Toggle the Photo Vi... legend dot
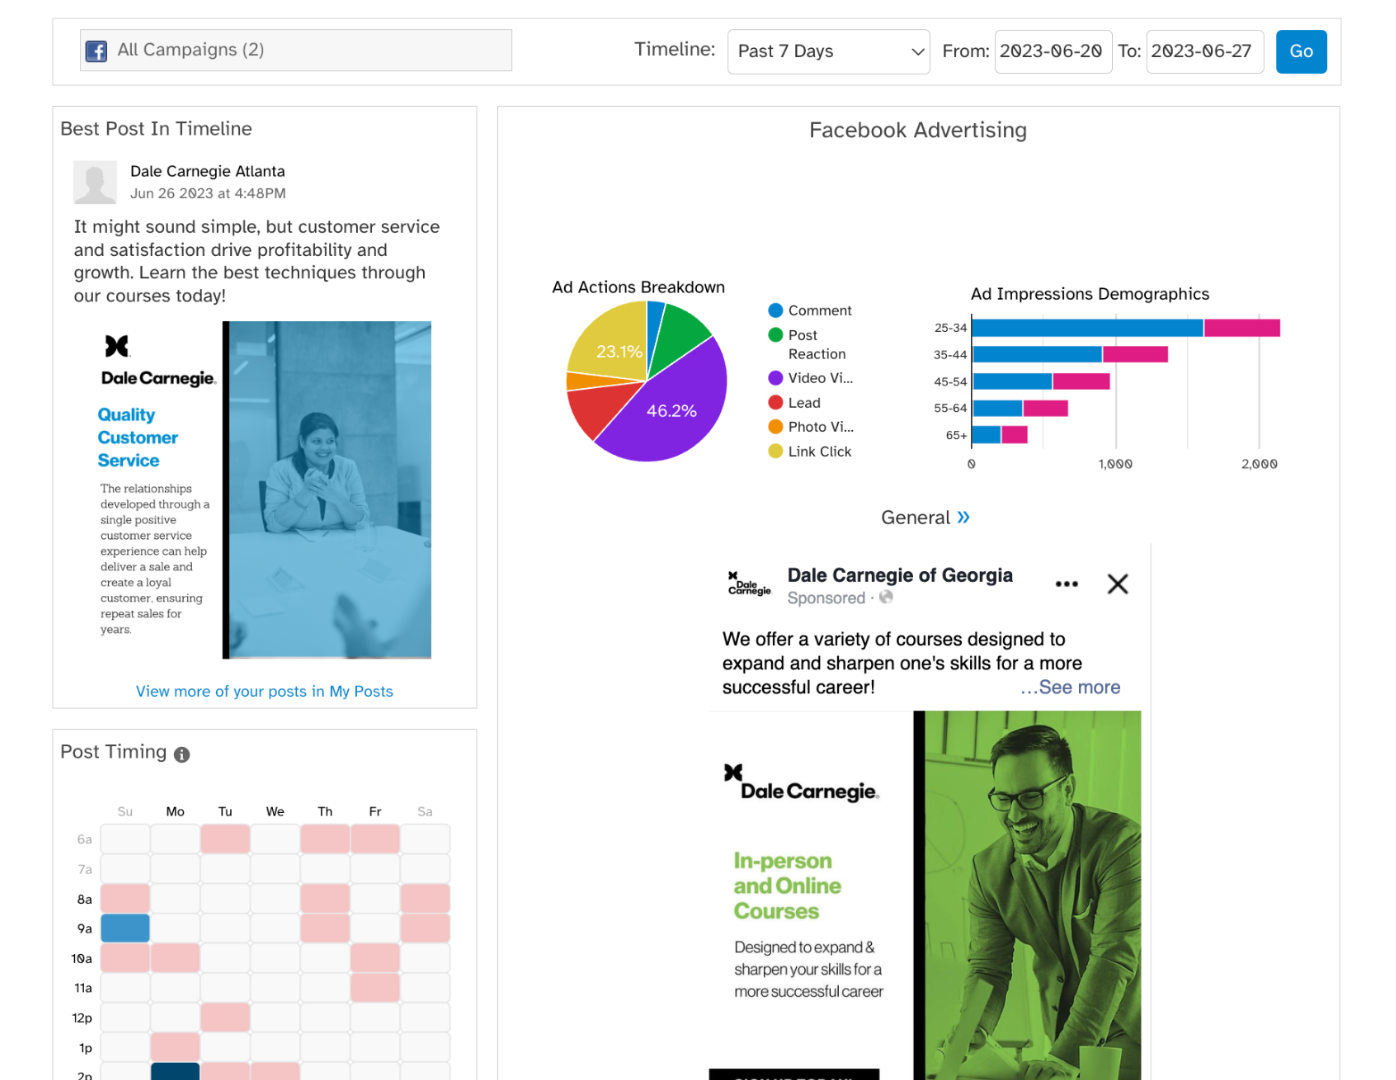 [775, 427]
